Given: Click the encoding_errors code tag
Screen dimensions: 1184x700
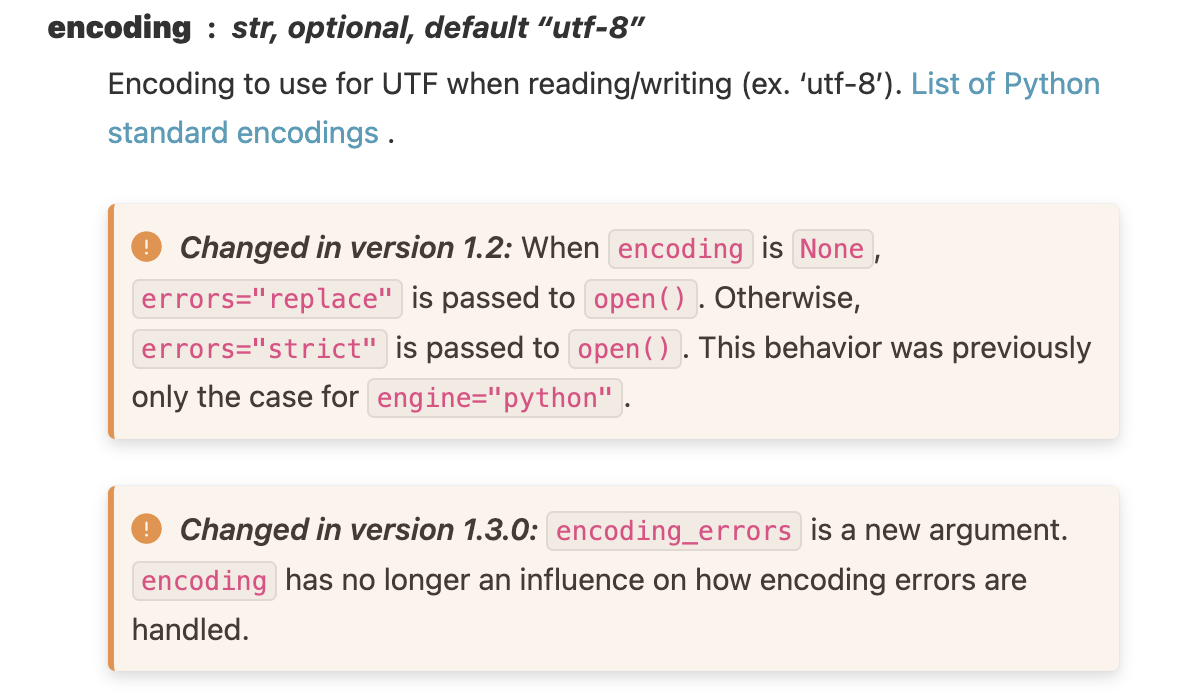Looking at the screenshot, I should pyautogui.click(x=674, y=531).
